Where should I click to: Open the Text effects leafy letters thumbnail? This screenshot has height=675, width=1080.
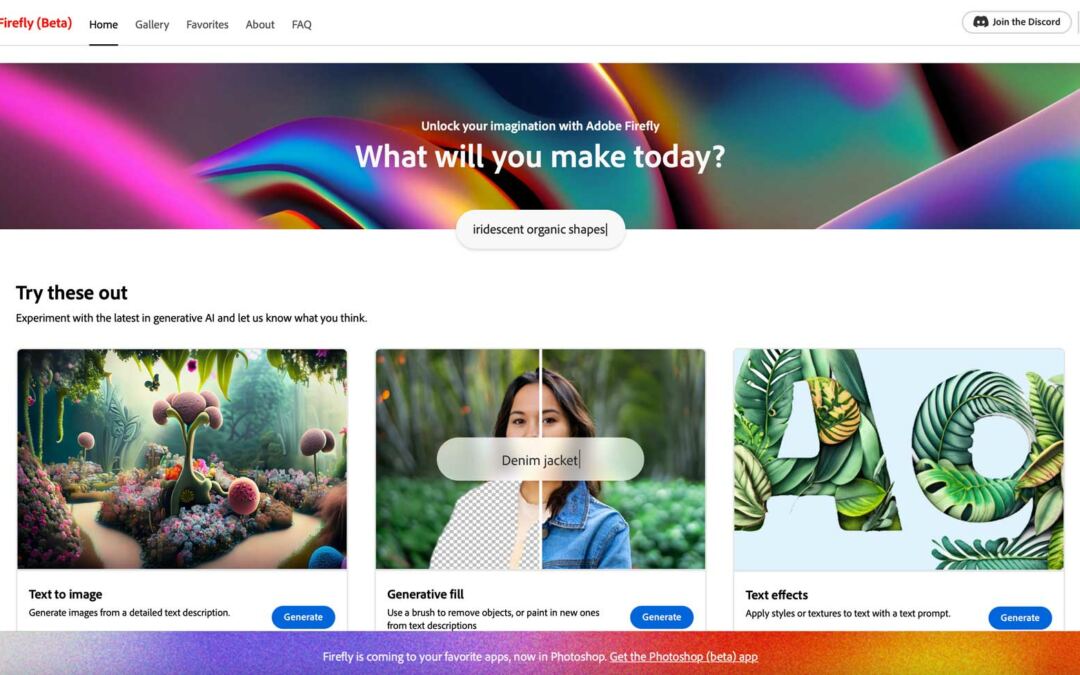(899, 459)
